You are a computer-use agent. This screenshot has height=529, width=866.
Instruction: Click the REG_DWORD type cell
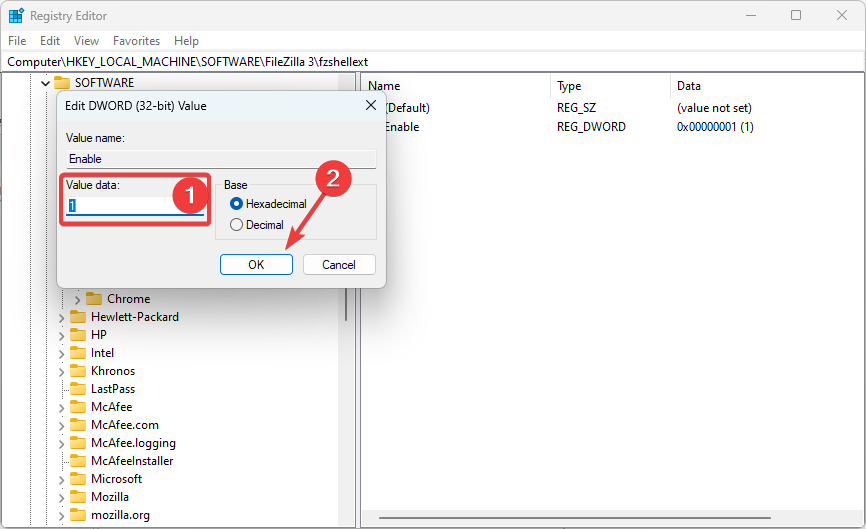point(591,127)
